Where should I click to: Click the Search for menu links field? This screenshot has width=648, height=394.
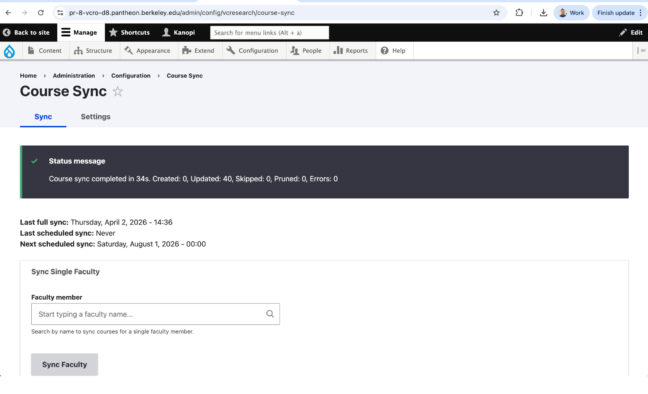[x=269, y=33]
